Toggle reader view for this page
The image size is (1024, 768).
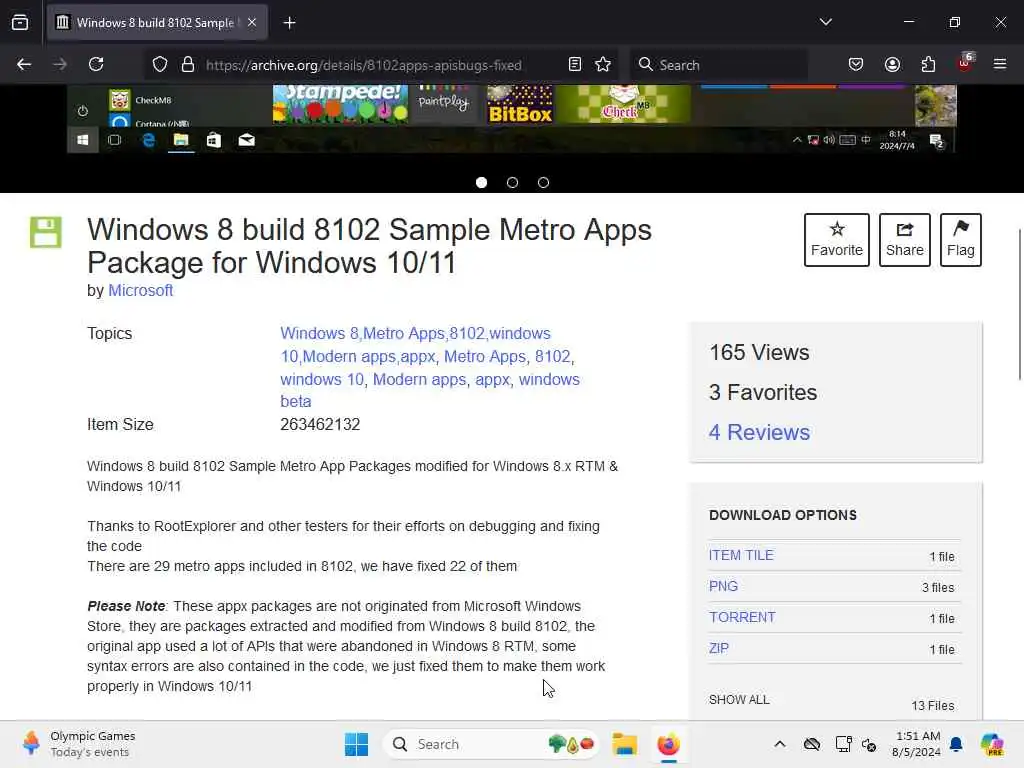coord(575,64)
